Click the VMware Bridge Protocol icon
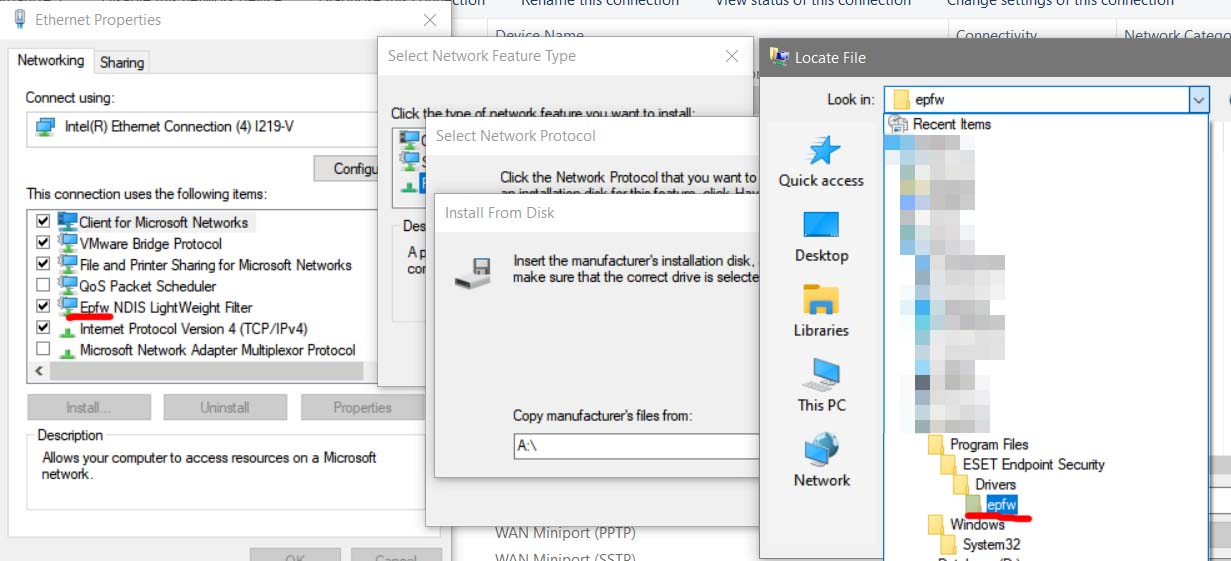 68,243
